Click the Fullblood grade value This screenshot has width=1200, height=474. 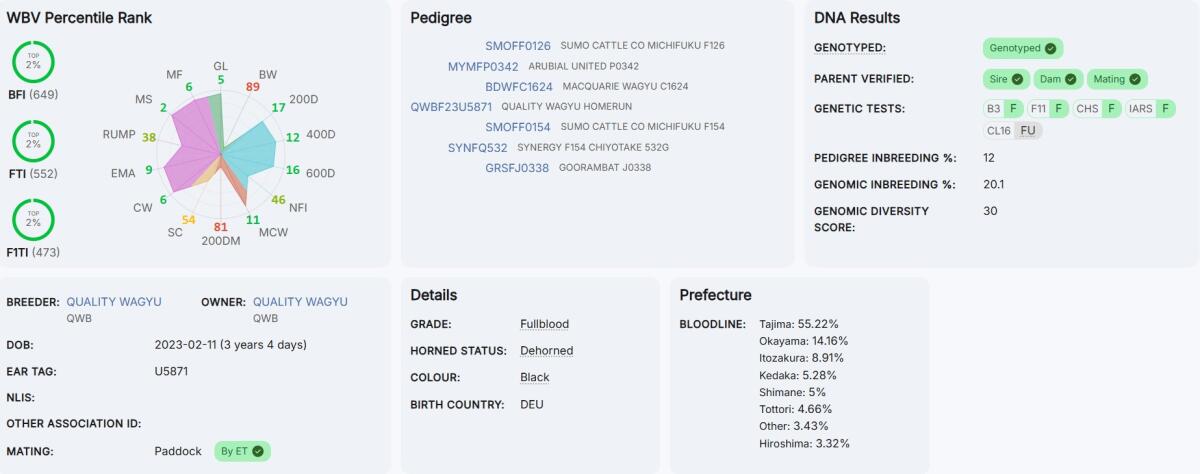tap(545, 324)
